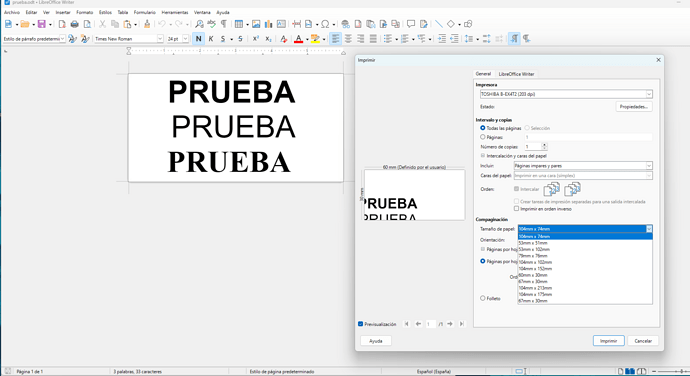Select the 104mm x 213mm paper size

pyautogui.click(x=585, y=288)
